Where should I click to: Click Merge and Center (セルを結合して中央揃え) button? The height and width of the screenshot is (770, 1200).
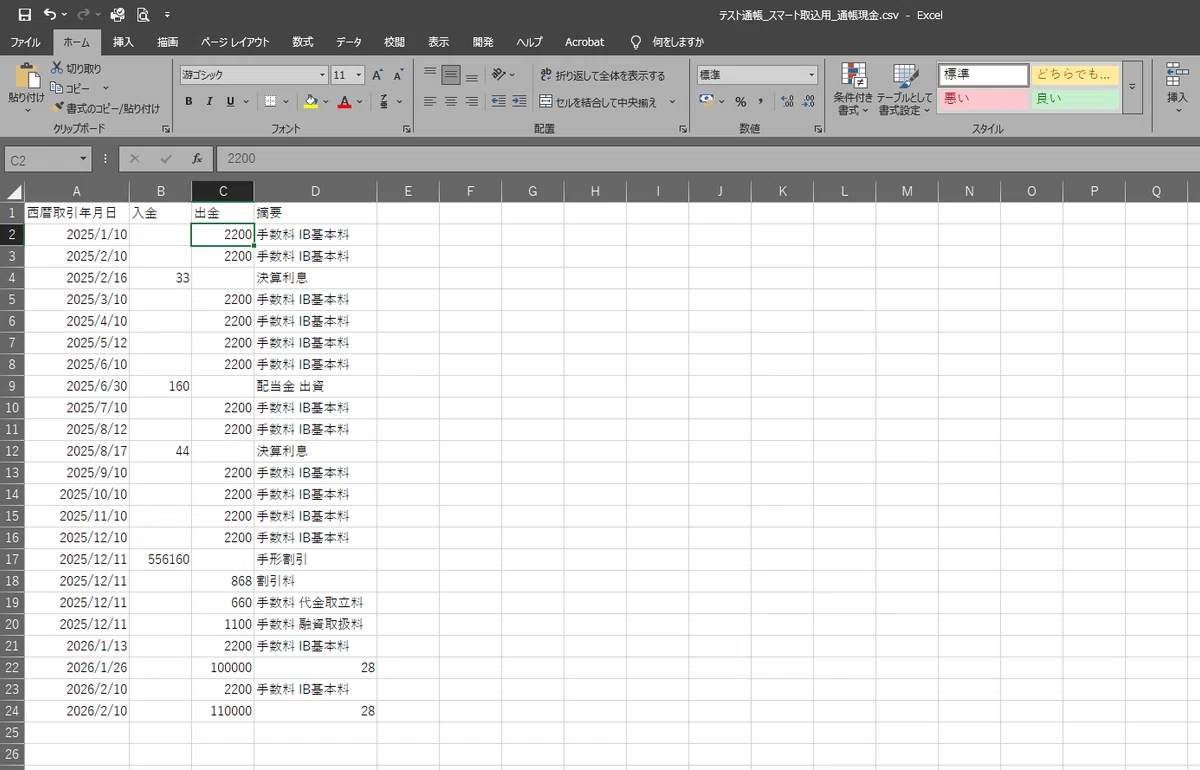click(x=599, y=101)
